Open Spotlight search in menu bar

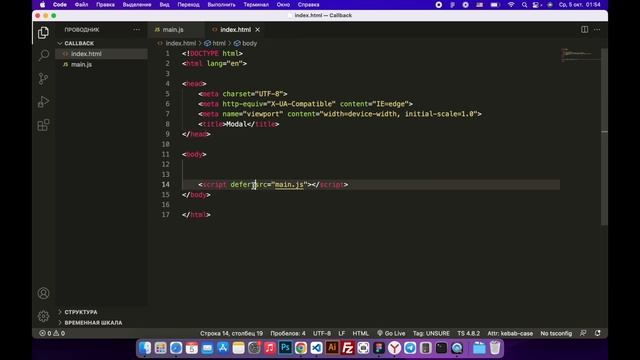pos(524,5)
